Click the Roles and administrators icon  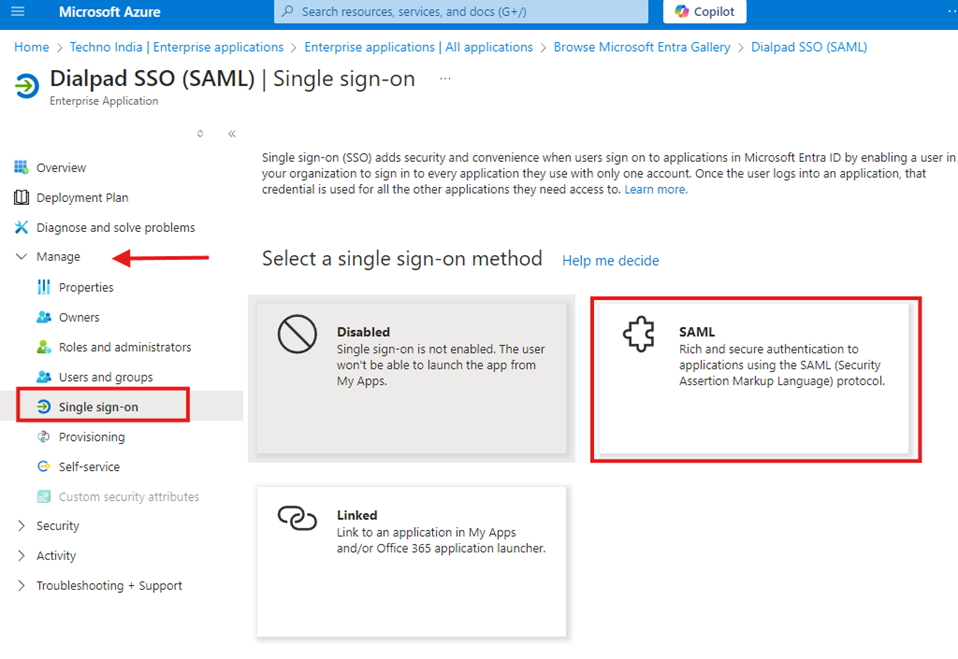[x=44, y=347]
